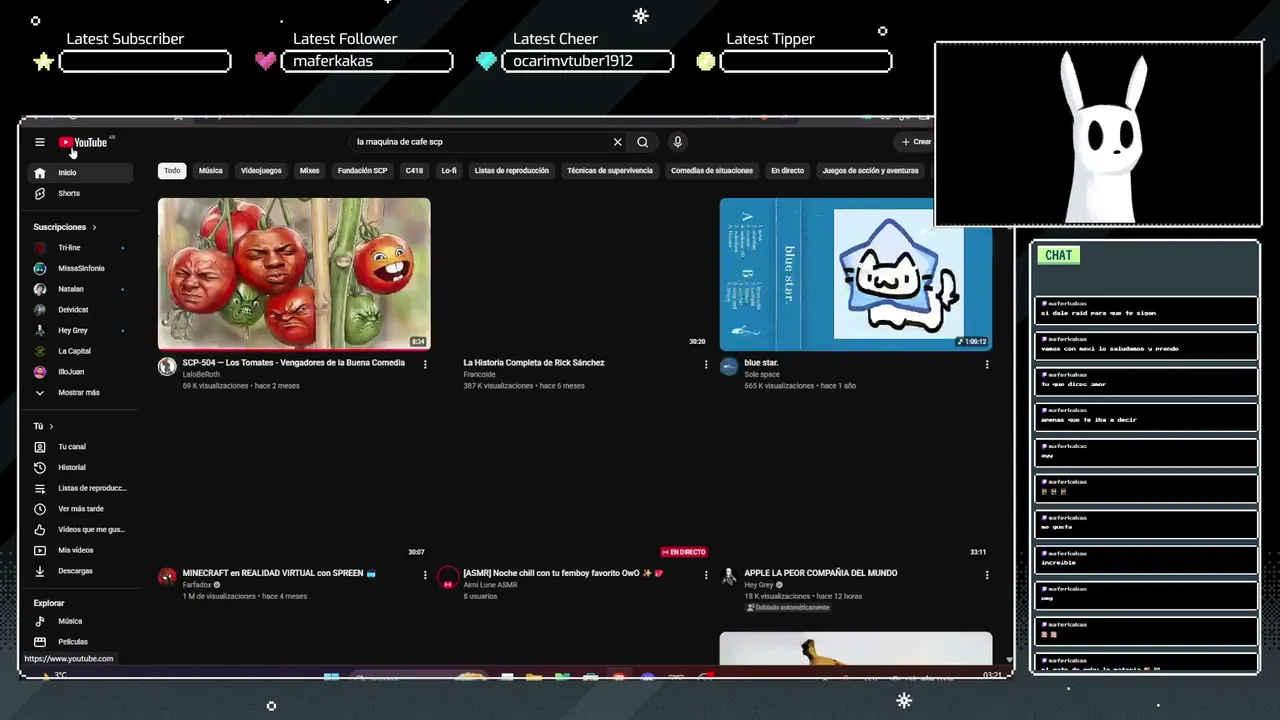Select Juegos de acción y aventuras chip
1280x720 pixels.
870,171
